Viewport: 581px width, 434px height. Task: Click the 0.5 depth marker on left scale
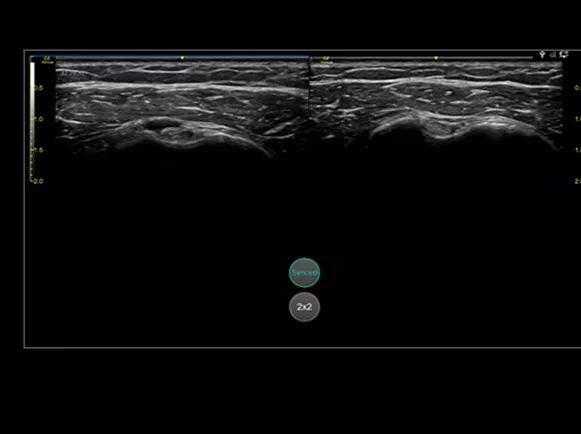[x=39, y=88]
